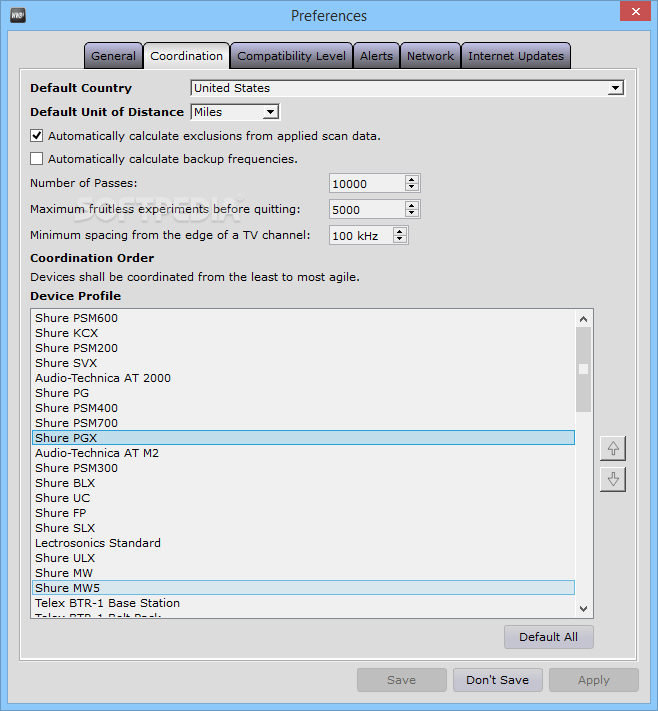Image resolution: width=658 pixels, height=711 pixels.
Task: Click the Number of Passes value field
Action: coord(367,184)
